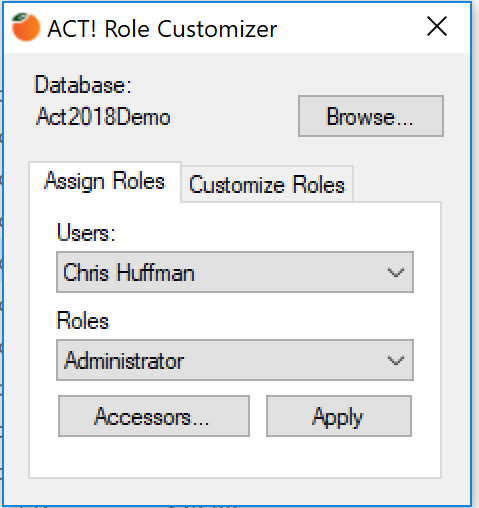Image resolution: width=479 pixels, height=508 pixels.
Task: Click the Chris Huffman user combo box
Action: [x=235, y=272]
